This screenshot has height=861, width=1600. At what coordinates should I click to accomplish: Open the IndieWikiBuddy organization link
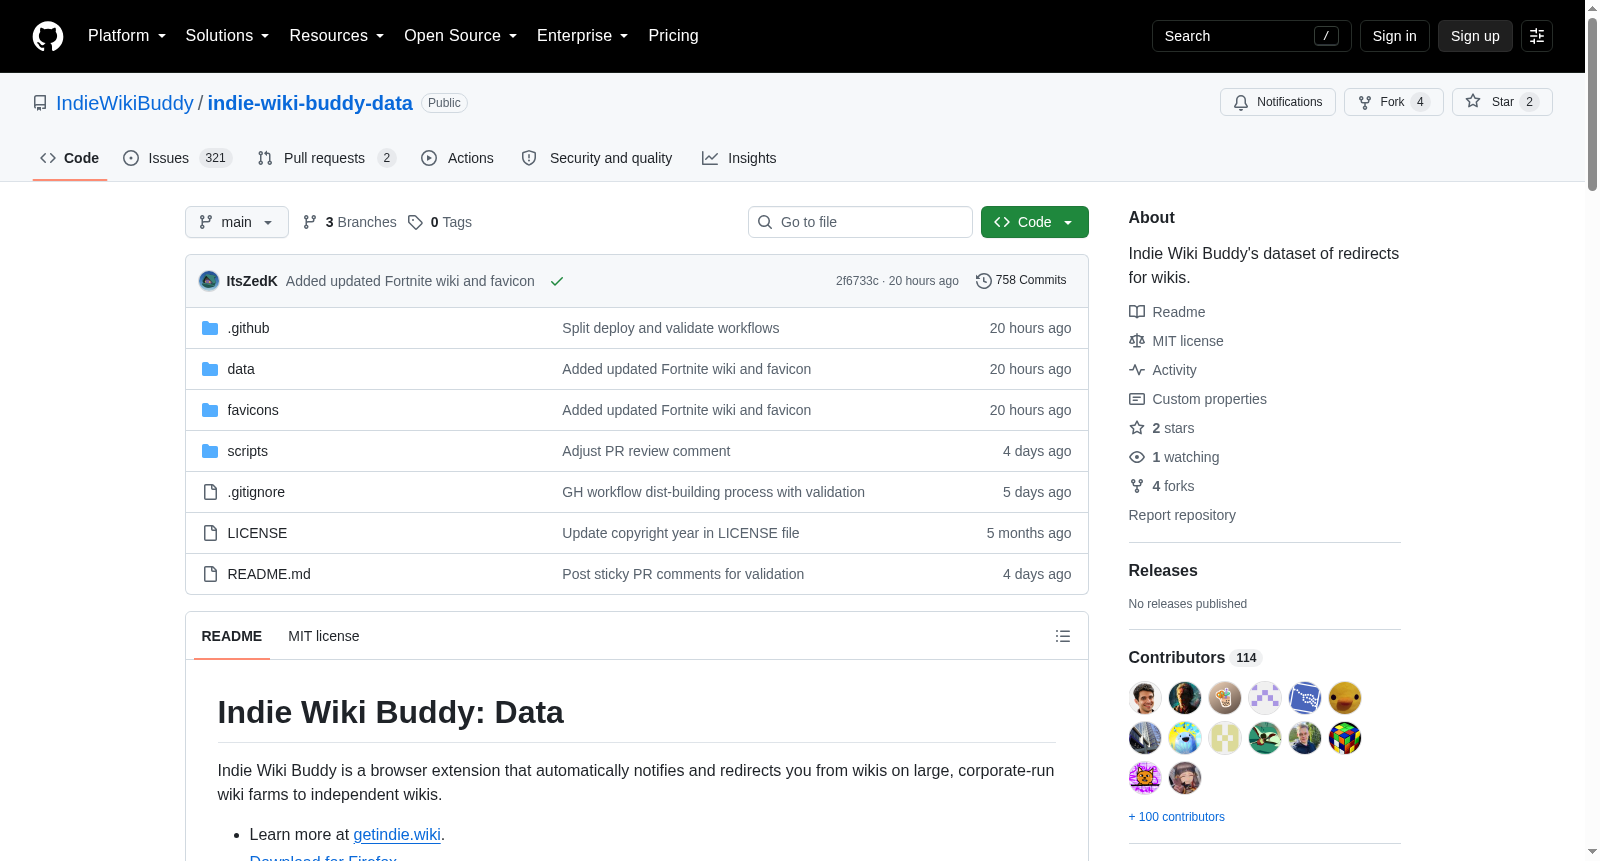point(125,103)
